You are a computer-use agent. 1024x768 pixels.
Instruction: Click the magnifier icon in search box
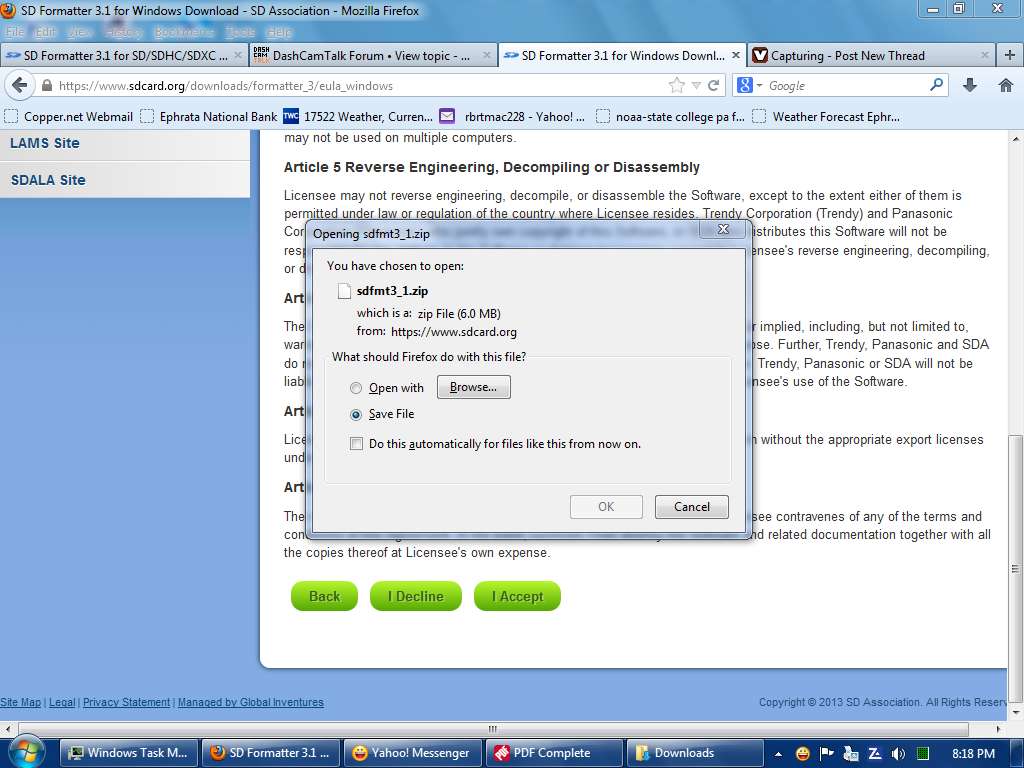tap(936, 85)
